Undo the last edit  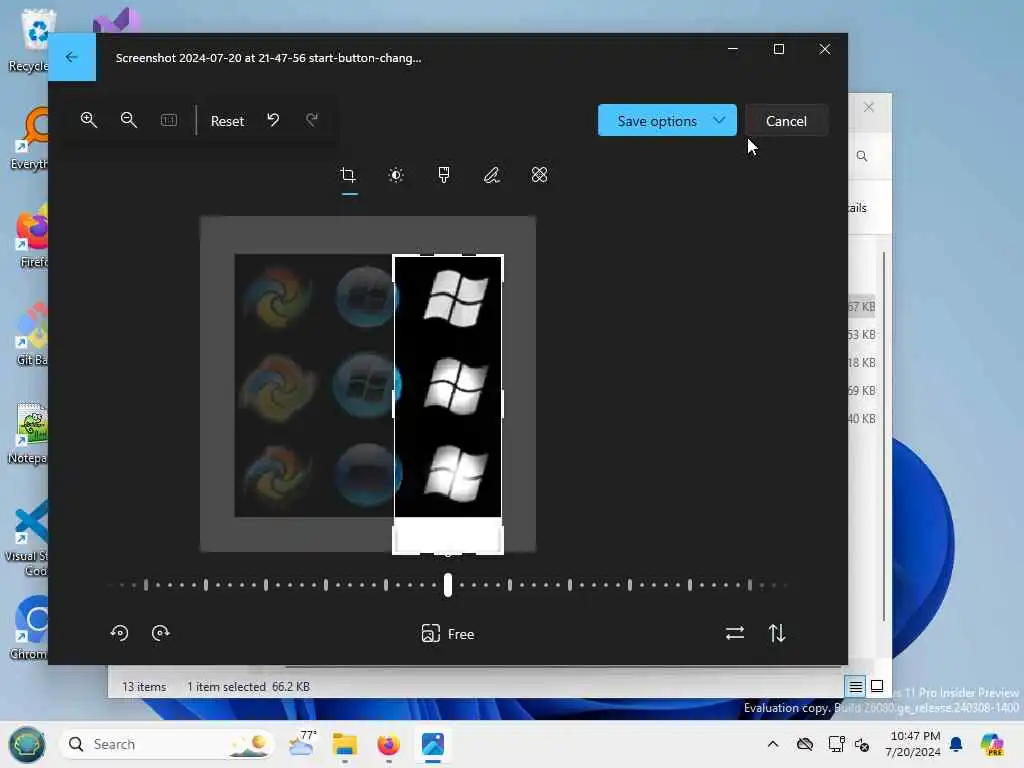tap(273, 120)
